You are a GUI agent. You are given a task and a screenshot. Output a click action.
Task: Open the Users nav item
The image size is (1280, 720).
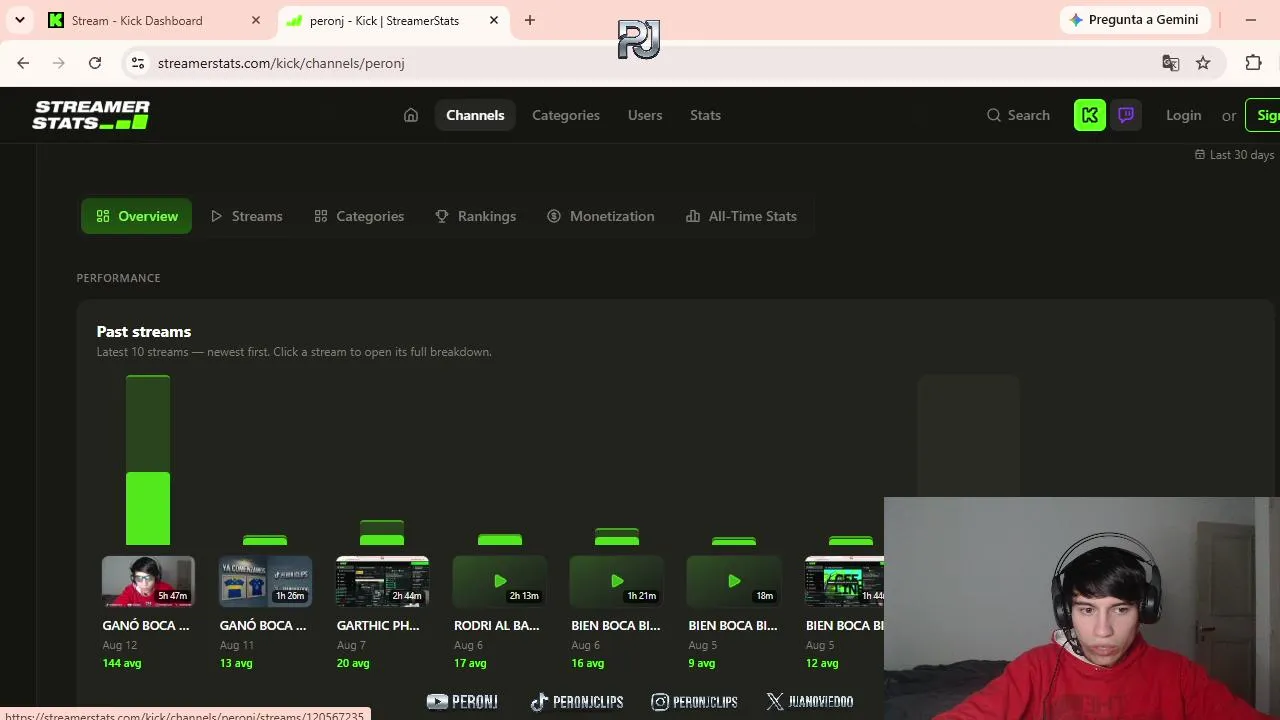pyautogui.click(x=645, y=115)
